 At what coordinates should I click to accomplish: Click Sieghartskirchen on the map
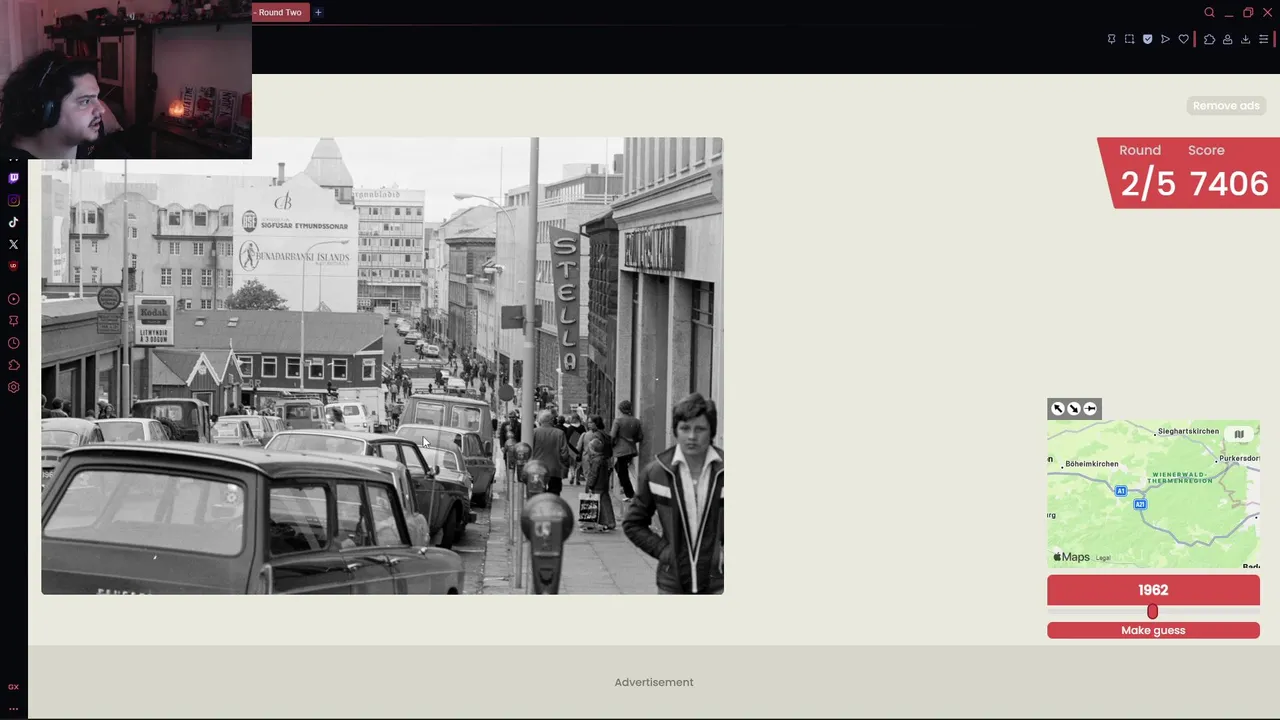coord(1190,431)
